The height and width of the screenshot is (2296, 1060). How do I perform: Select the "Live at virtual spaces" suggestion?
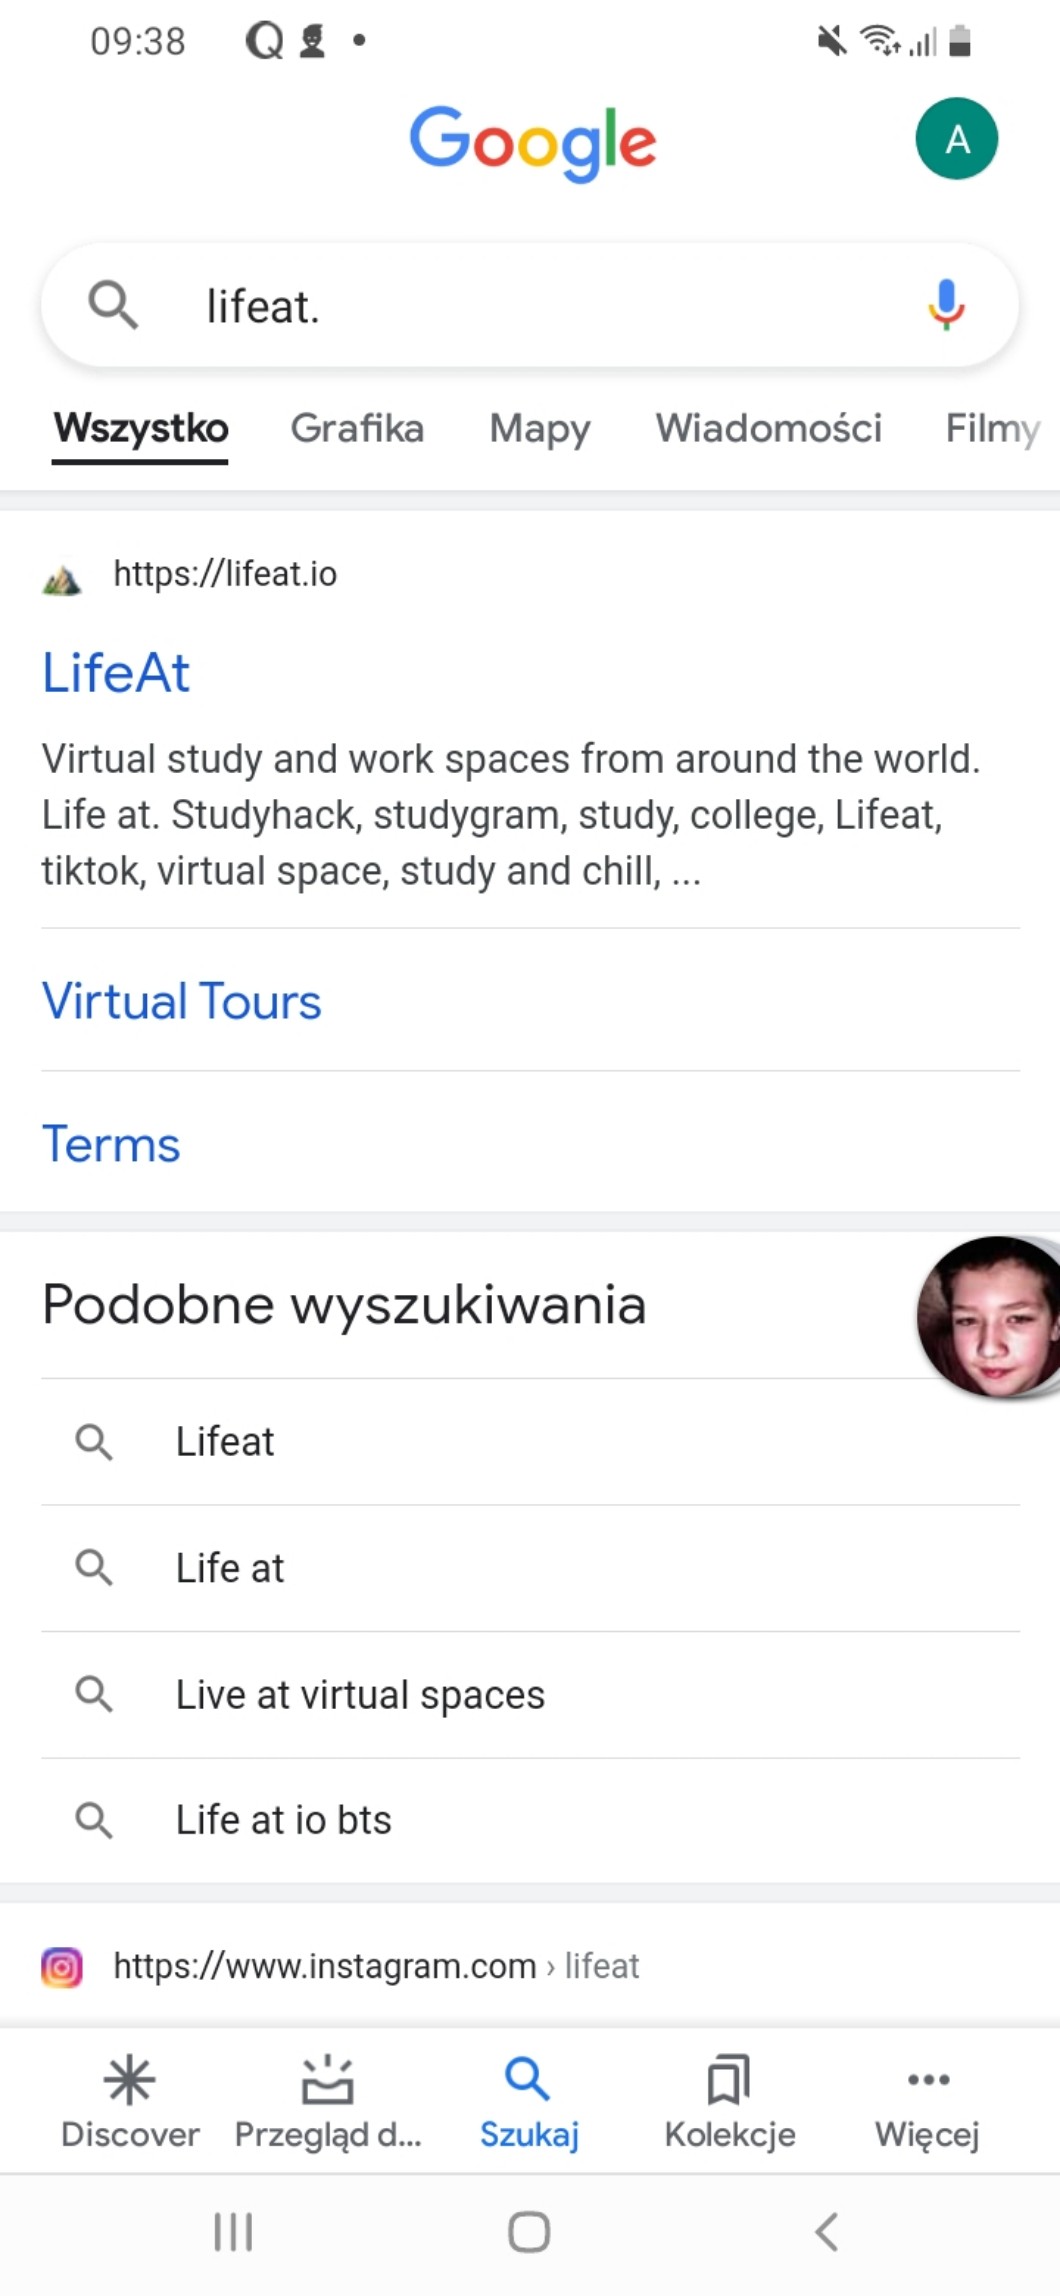coord(360,1695)
